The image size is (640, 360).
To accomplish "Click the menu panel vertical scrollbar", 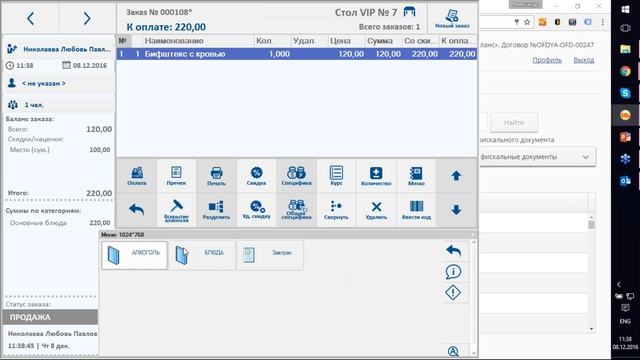I will (x=473, y=298).
